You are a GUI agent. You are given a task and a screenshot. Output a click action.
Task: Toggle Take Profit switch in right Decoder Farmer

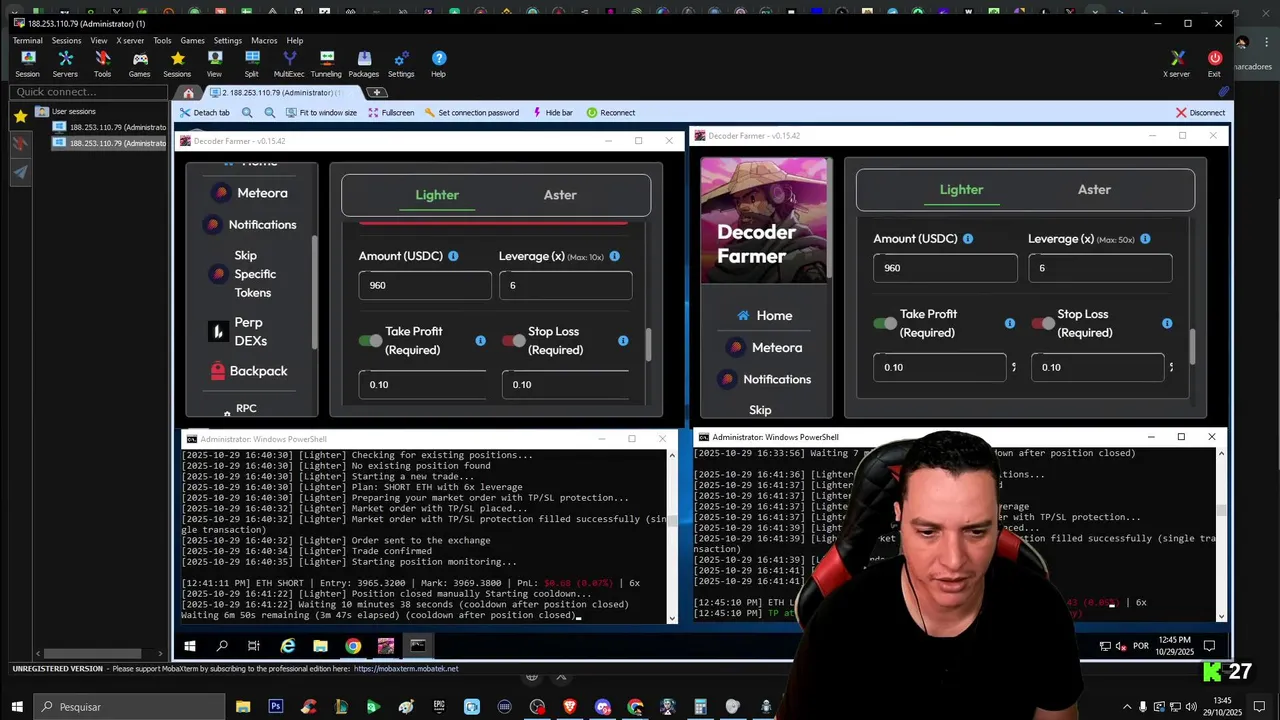pos(885,323)
